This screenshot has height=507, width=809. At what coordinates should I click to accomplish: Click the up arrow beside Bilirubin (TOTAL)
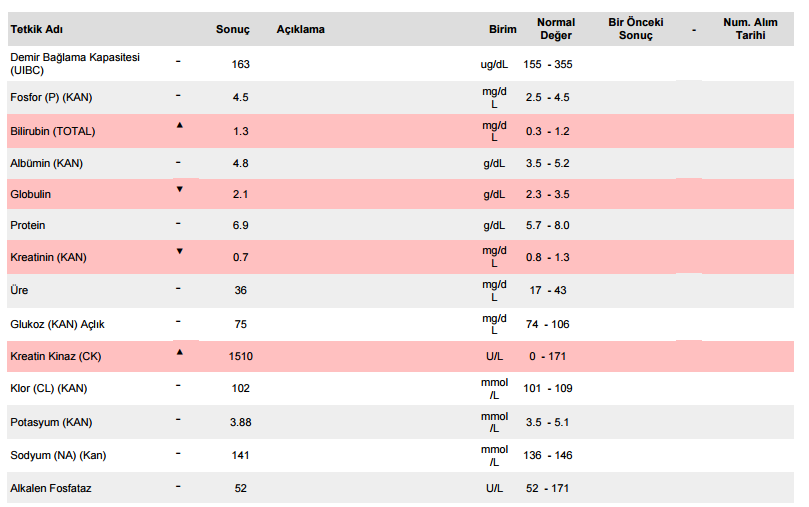click(x=180, y=125)
